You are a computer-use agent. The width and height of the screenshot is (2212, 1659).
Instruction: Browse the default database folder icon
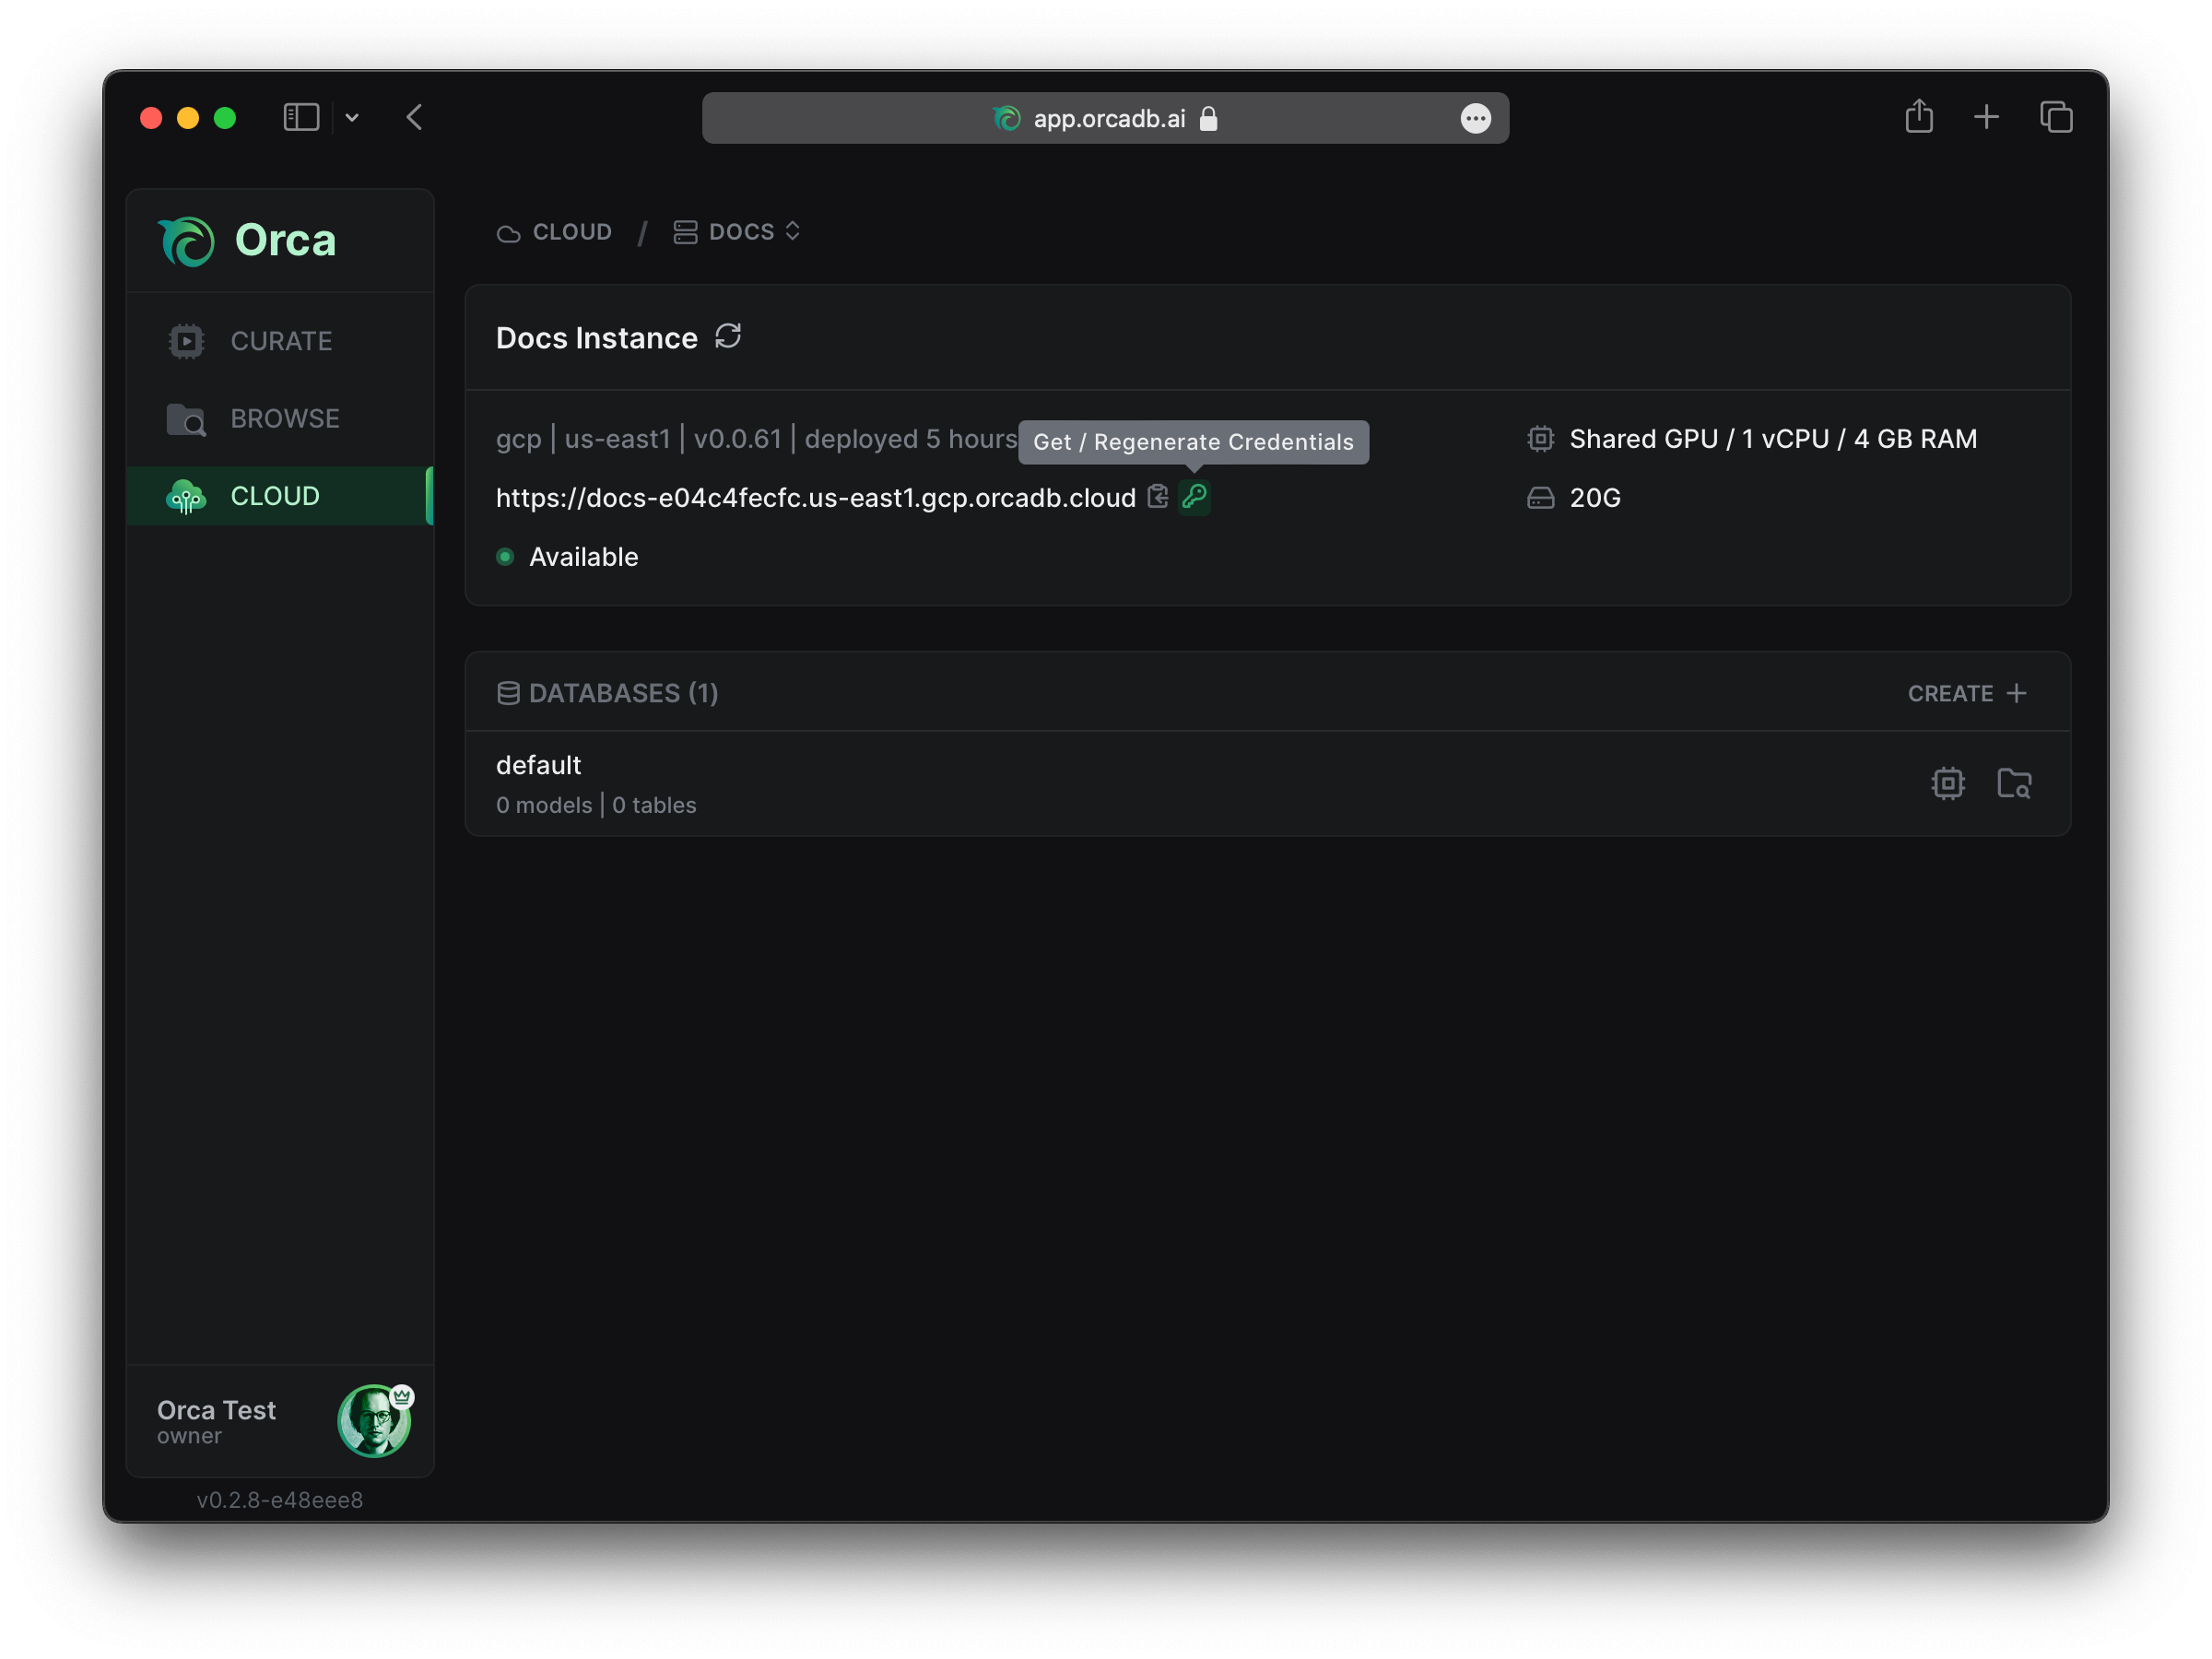2014,783
